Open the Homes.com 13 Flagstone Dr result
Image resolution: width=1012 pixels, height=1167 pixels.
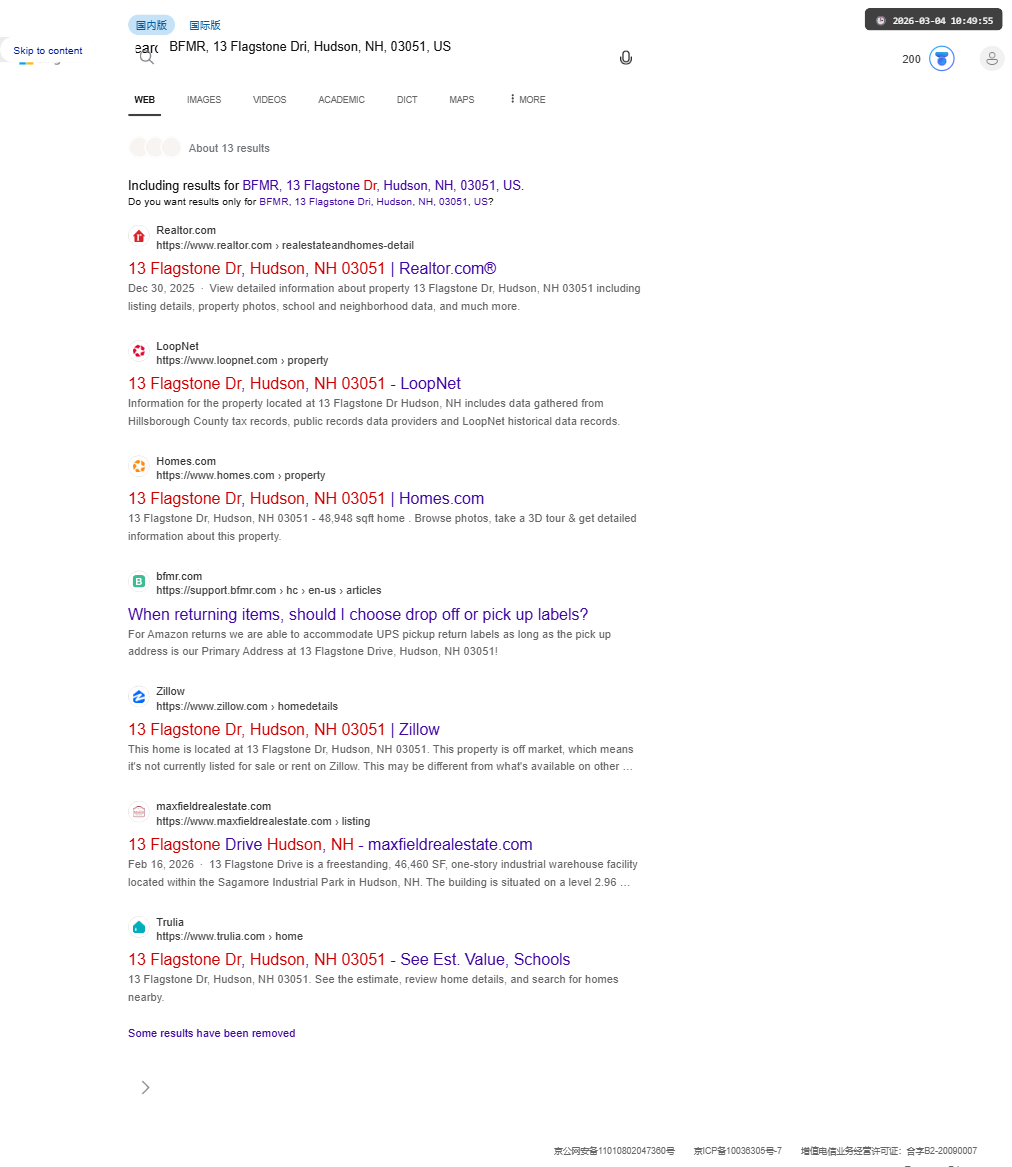[x=306, y=499]
